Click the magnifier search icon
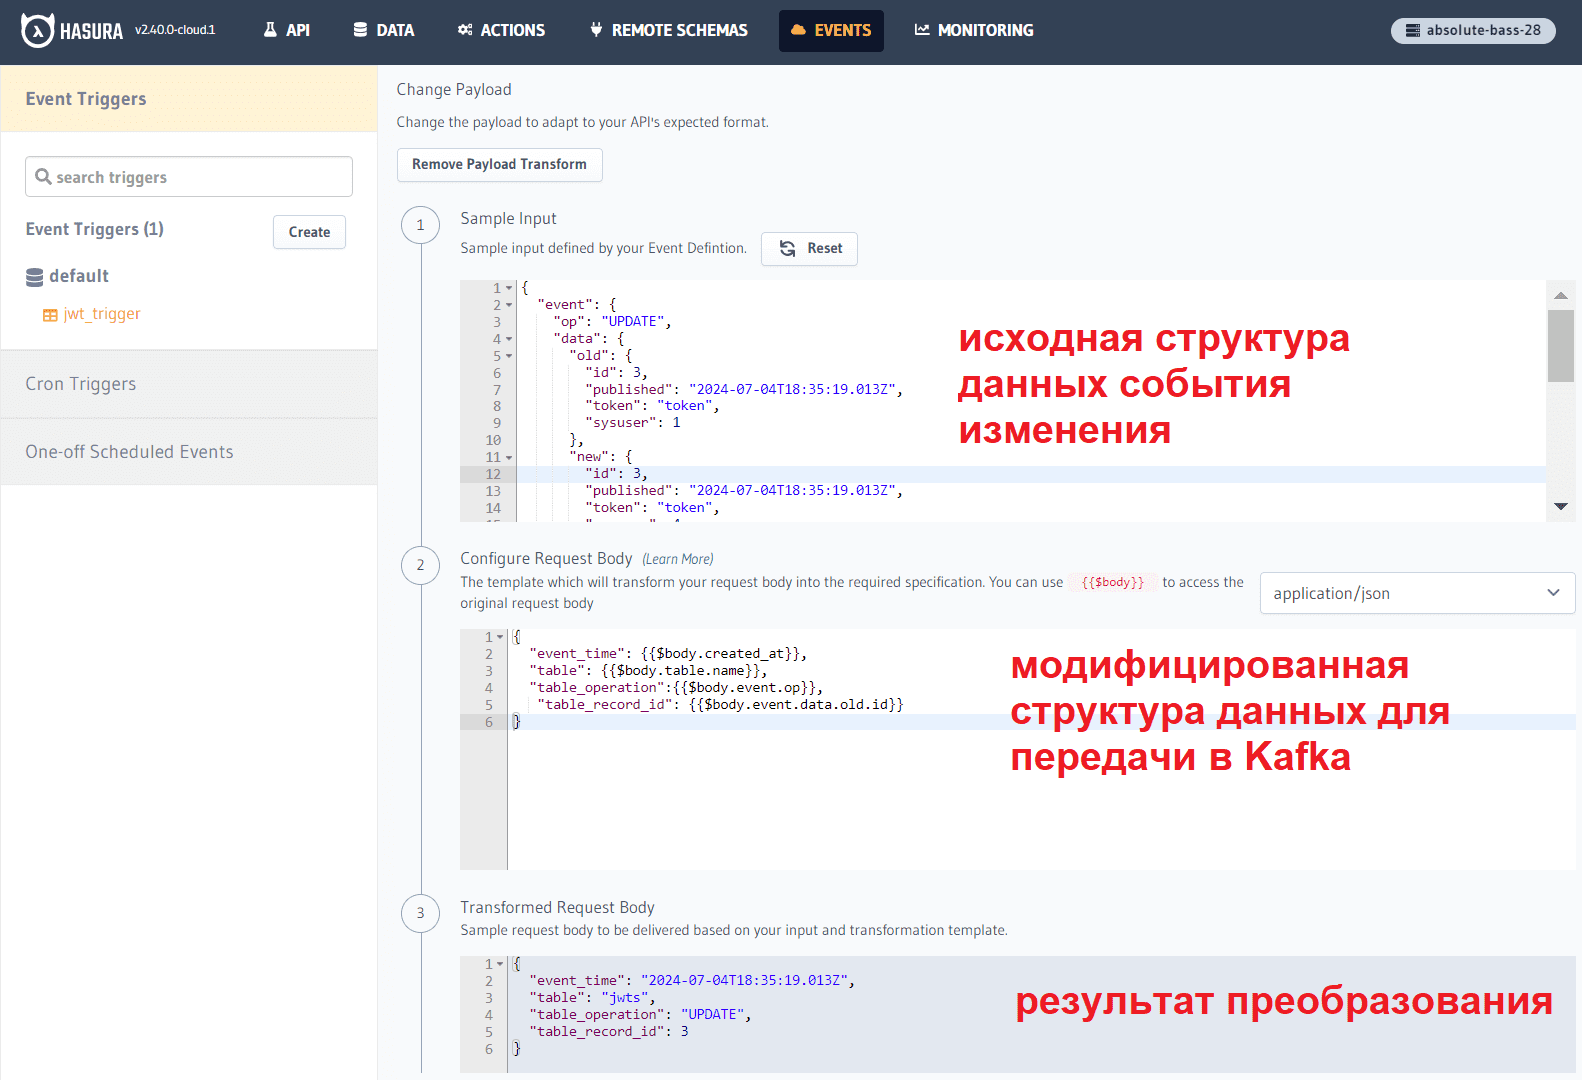This screenshot has height=1080, width=1582. pyautogui.click(x=43, y=177)
